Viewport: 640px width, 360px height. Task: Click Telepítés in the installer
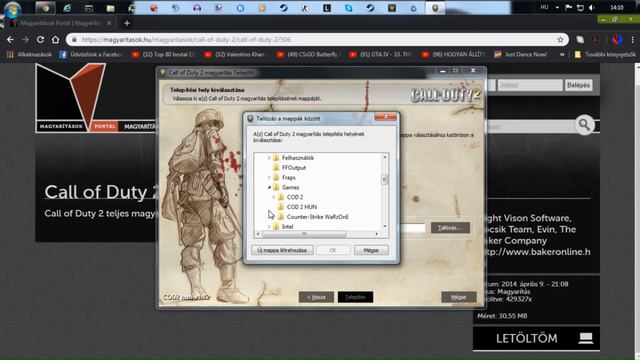355,297
